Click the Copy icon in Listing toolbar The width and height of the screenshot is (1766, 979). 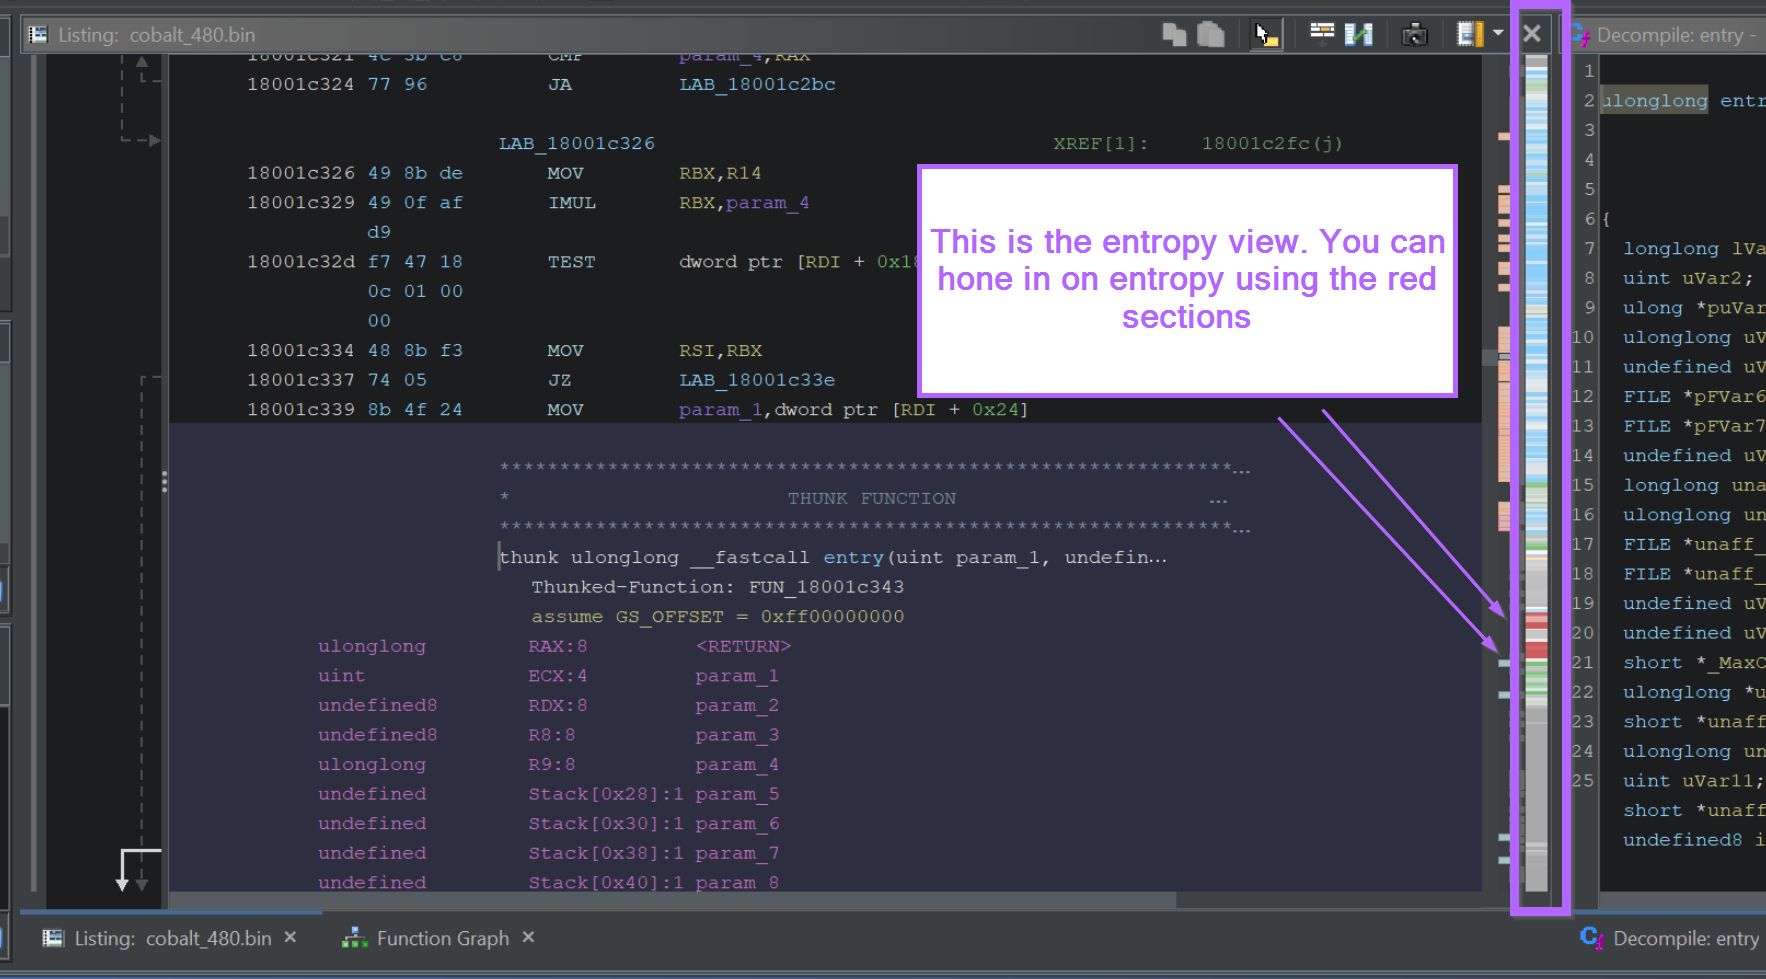click(x=1174, y=35)
